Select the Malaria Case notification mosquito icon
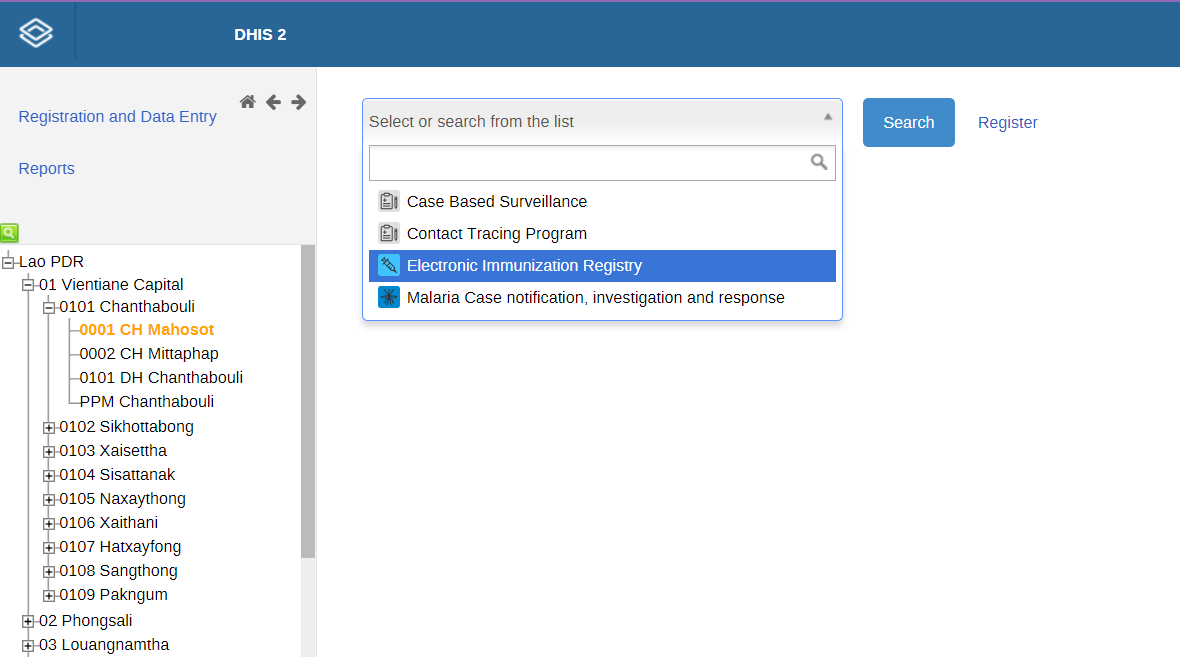 [388, 297]
